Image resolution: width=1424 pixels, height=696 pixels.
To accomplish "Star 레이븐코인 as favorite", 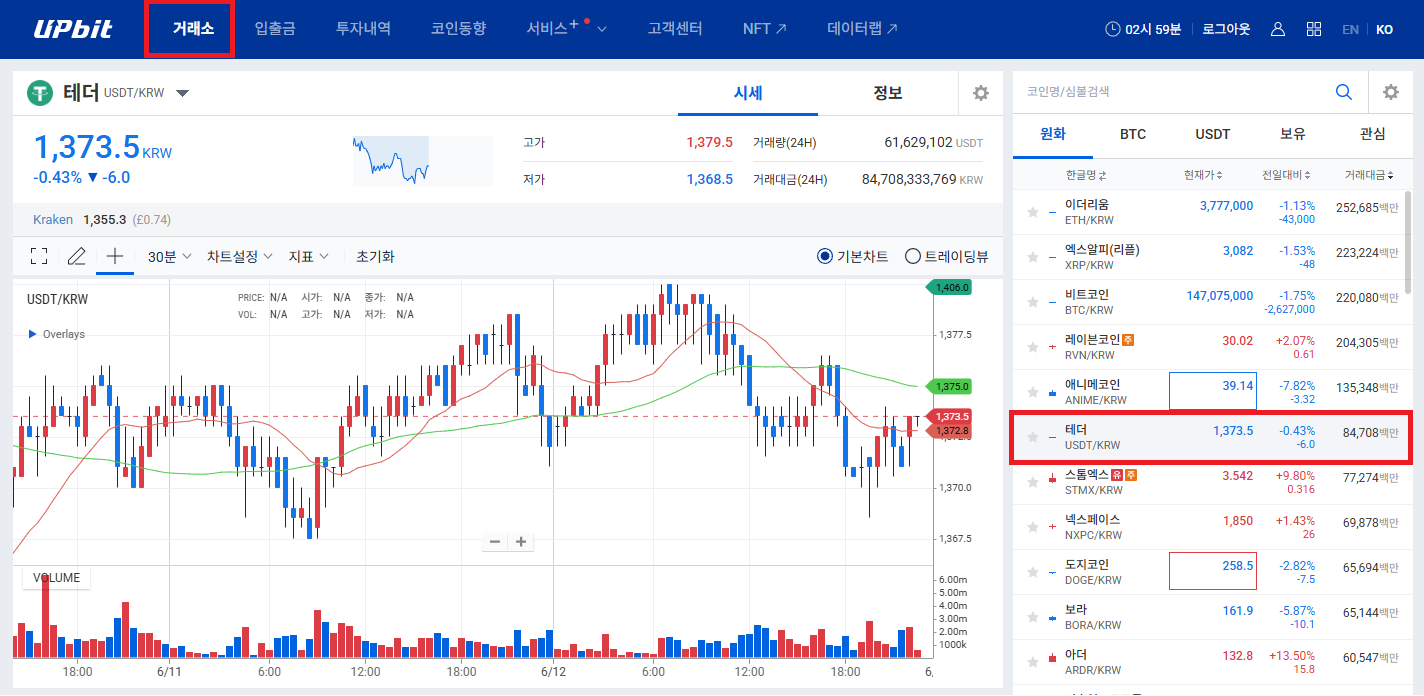I will pos(1033,347).
